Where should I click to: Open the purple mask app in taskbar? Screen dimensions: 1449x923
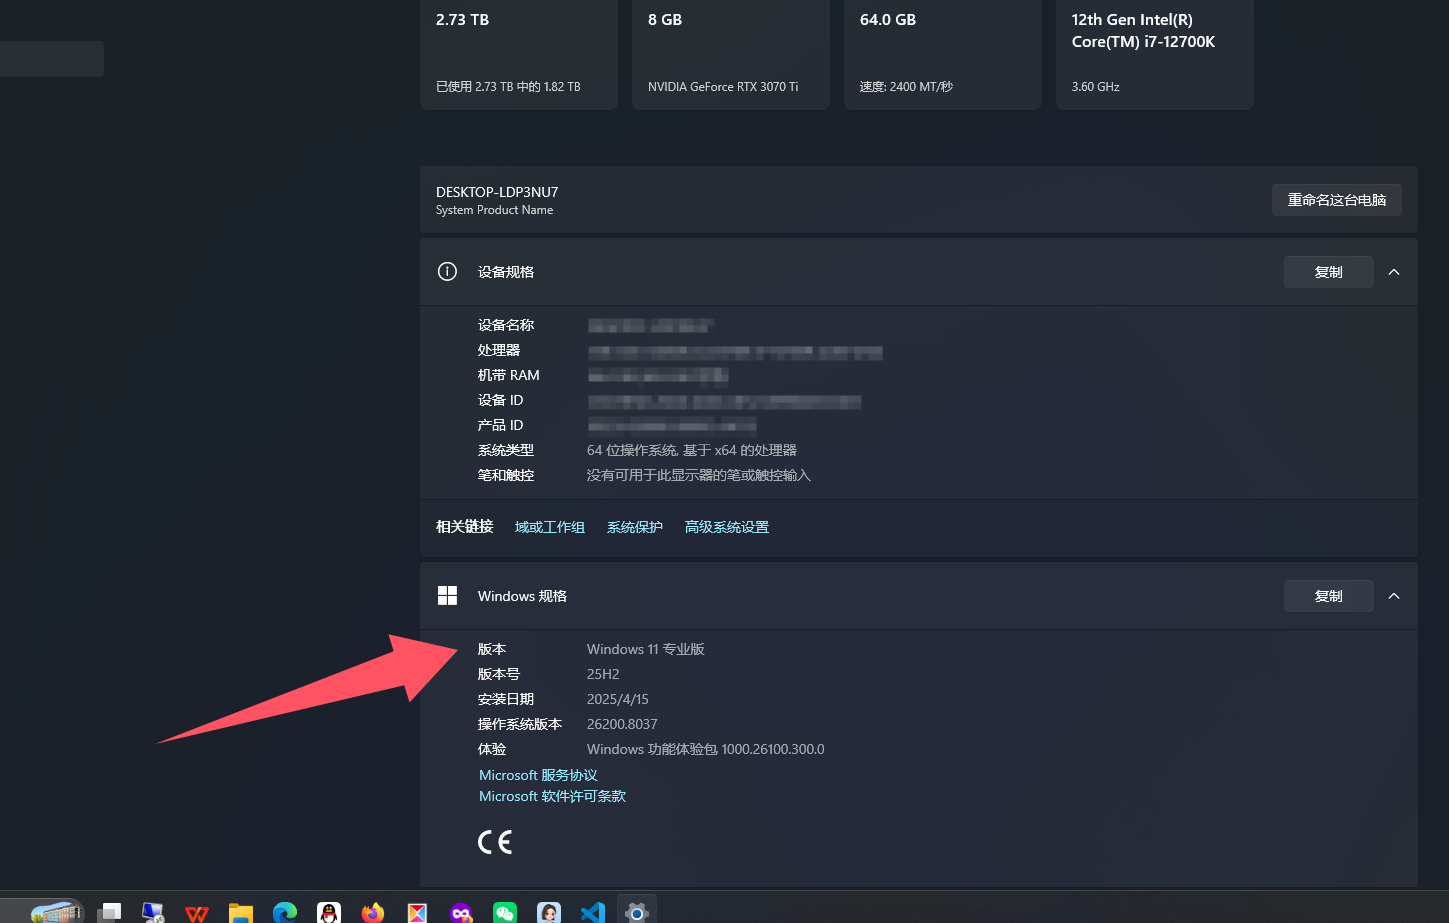461,912
